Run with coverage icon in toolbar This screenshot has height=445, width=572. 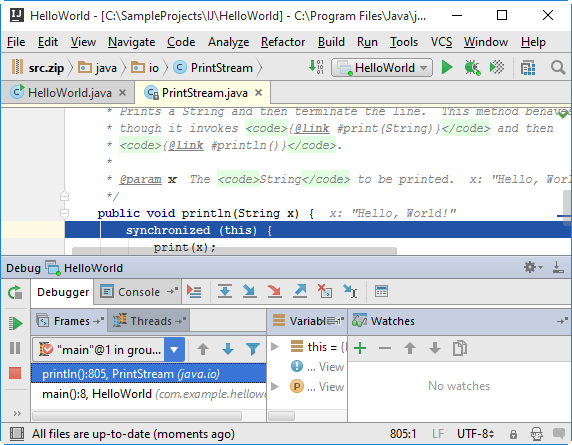point(497,67)
